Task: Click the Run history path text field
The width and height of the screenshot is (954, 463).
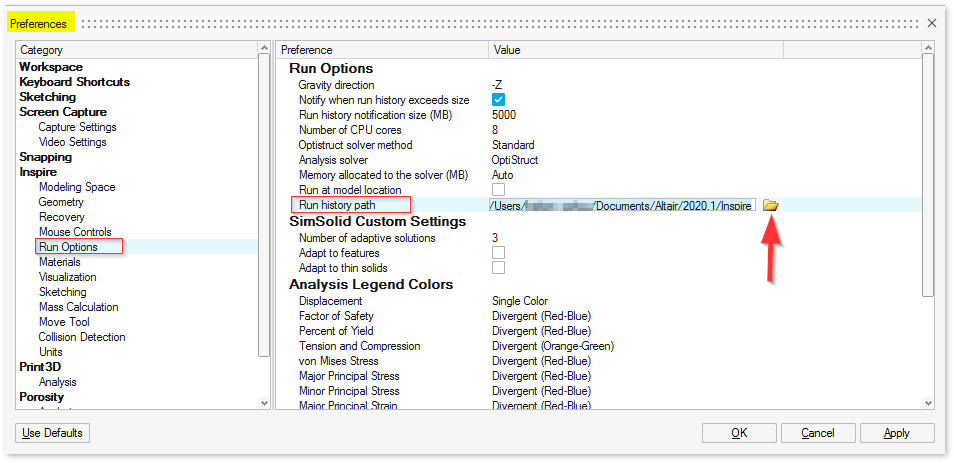Action: [620, 205]
